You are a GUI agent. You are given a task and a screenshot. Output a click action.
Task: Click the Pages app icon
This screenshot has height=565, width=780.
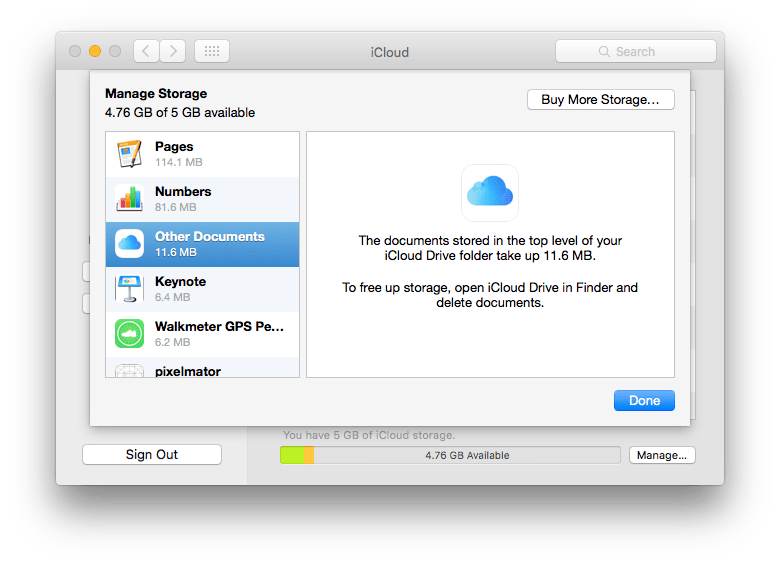click(x=130, y=154)
